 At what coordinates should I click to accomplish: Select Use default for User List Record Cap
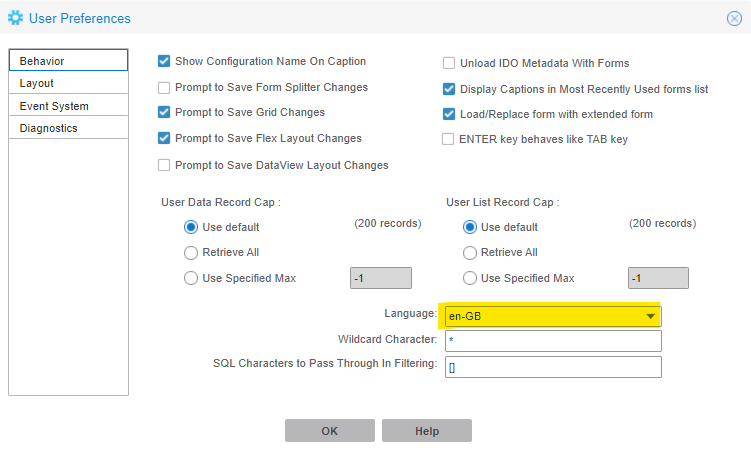(470, 227)
